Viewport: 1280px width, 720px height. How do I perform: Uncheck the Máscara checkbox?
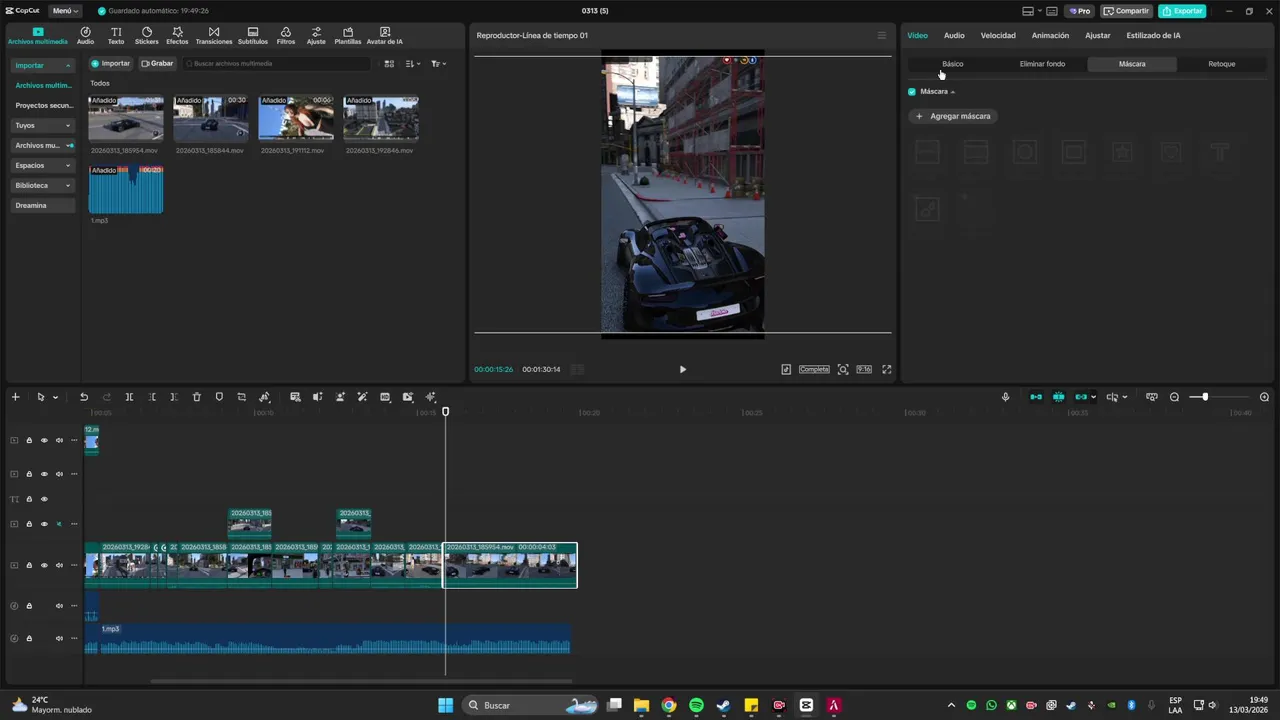tap(911, 91)
